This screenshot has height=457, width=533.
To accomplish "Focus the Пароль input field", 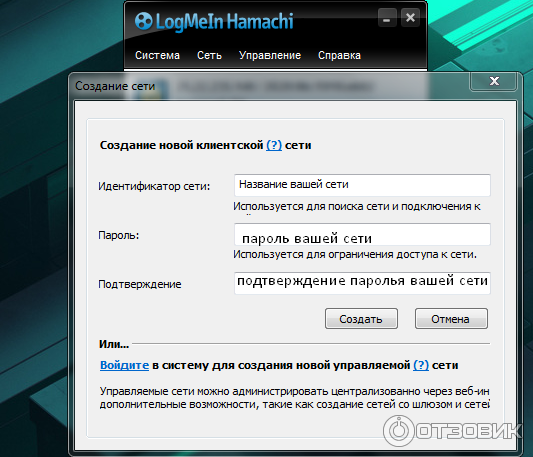I will click(362, 234).
